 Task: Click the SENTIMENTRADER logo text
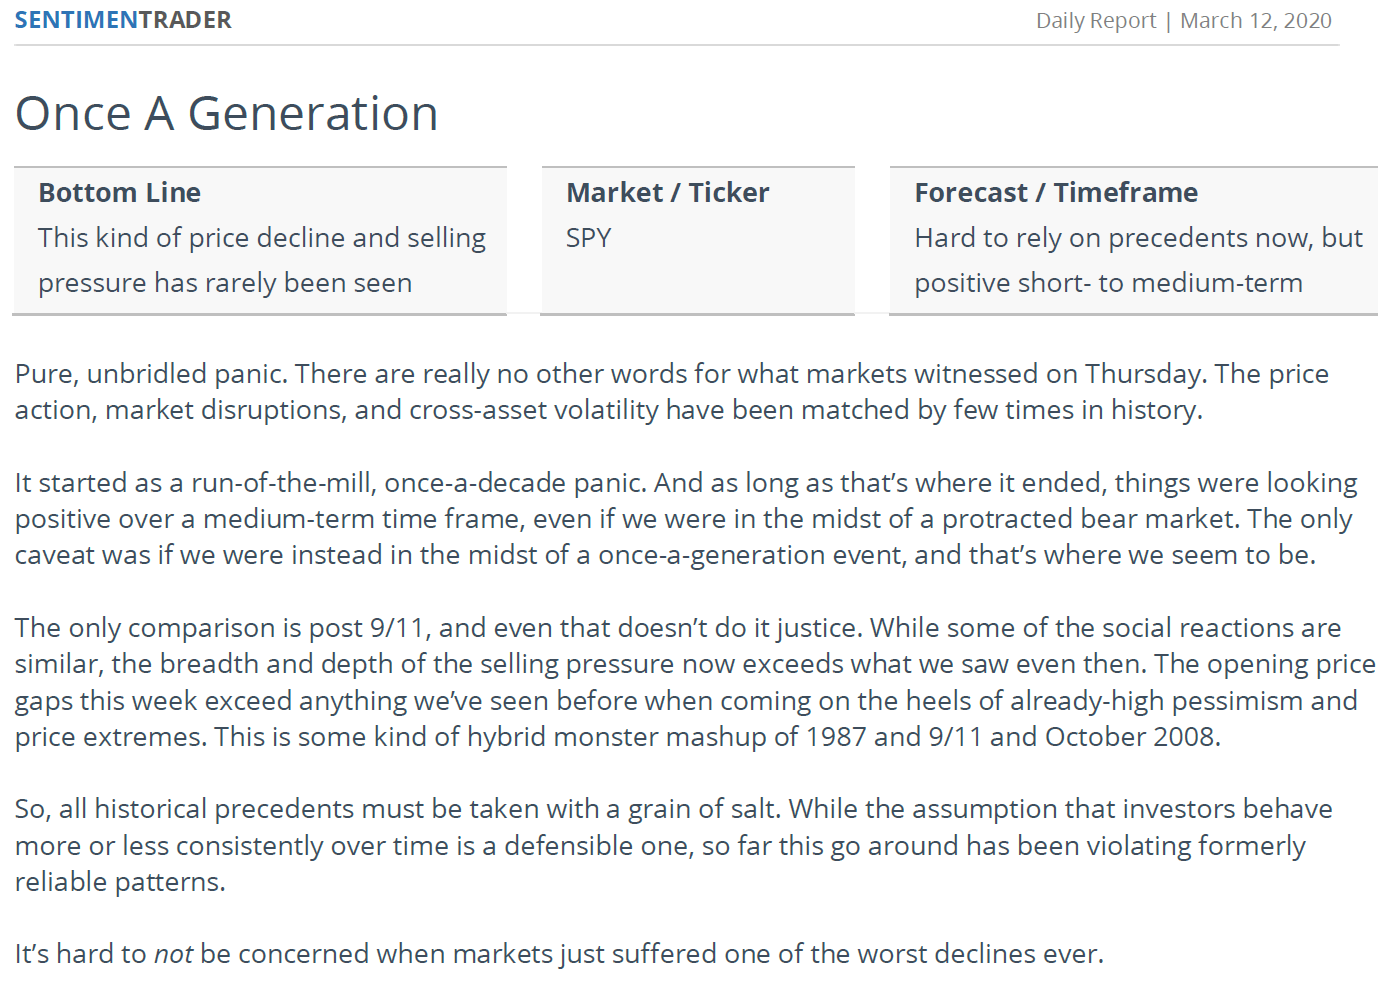point(123,20)
